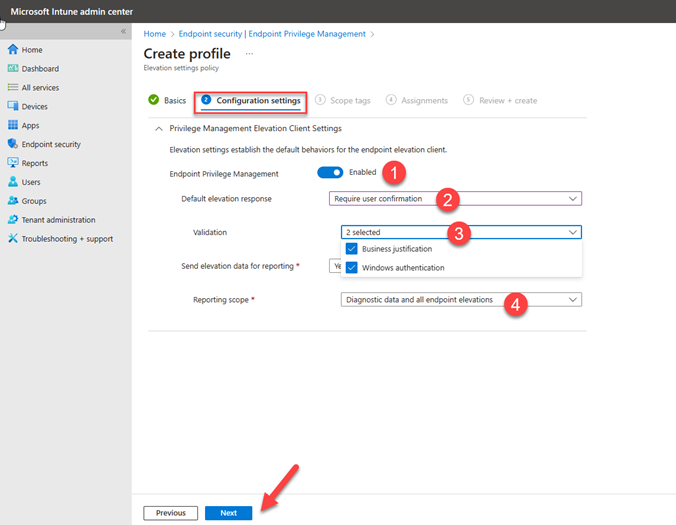Click the Previous button

click(x=171, y=513)
